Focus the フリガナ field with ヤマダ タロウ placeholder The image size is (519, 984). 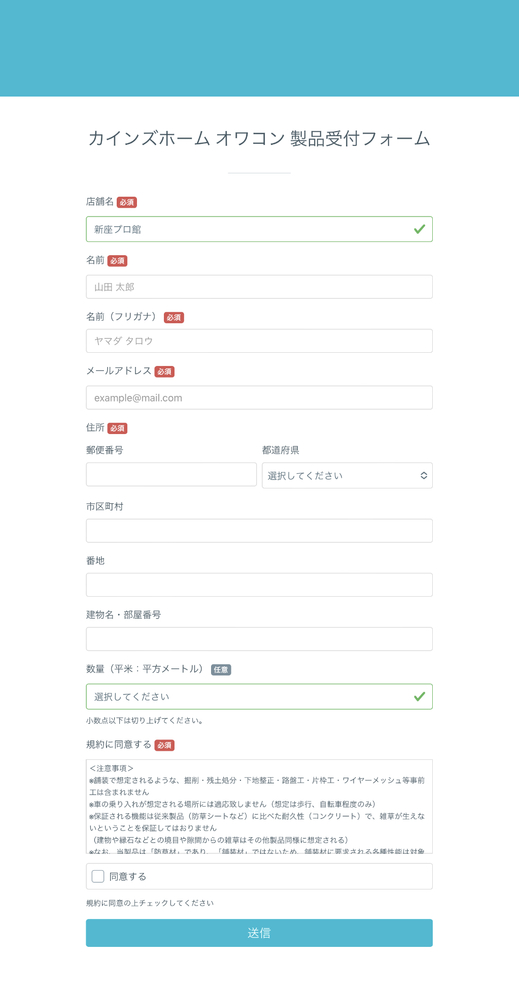click(259, 341)
